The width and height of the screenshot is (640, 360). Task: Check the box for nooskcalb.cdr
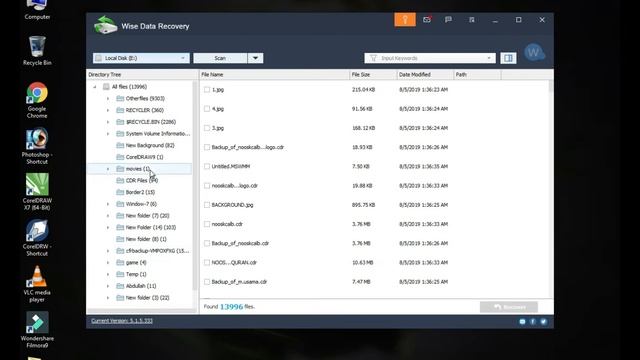coord(207,224)
